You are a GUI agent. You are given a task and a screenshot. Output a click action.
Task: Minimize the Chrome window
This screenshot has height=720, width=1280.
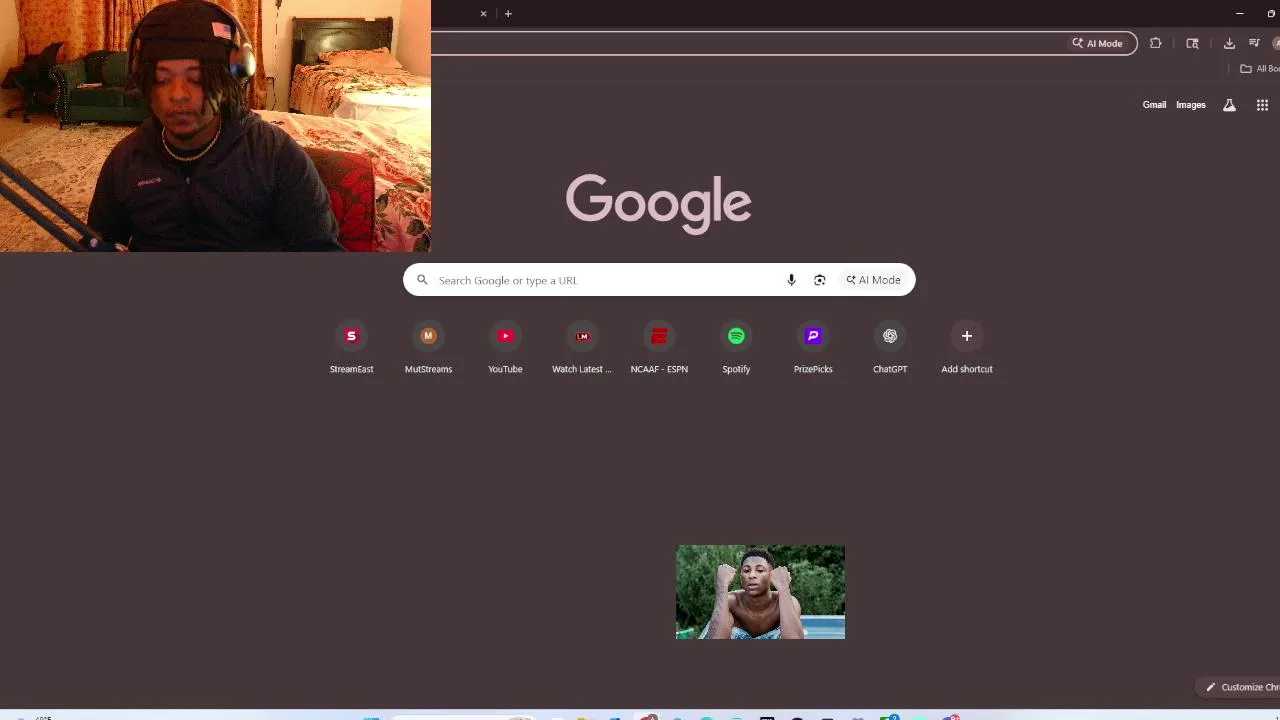[x=1239, y=13]
